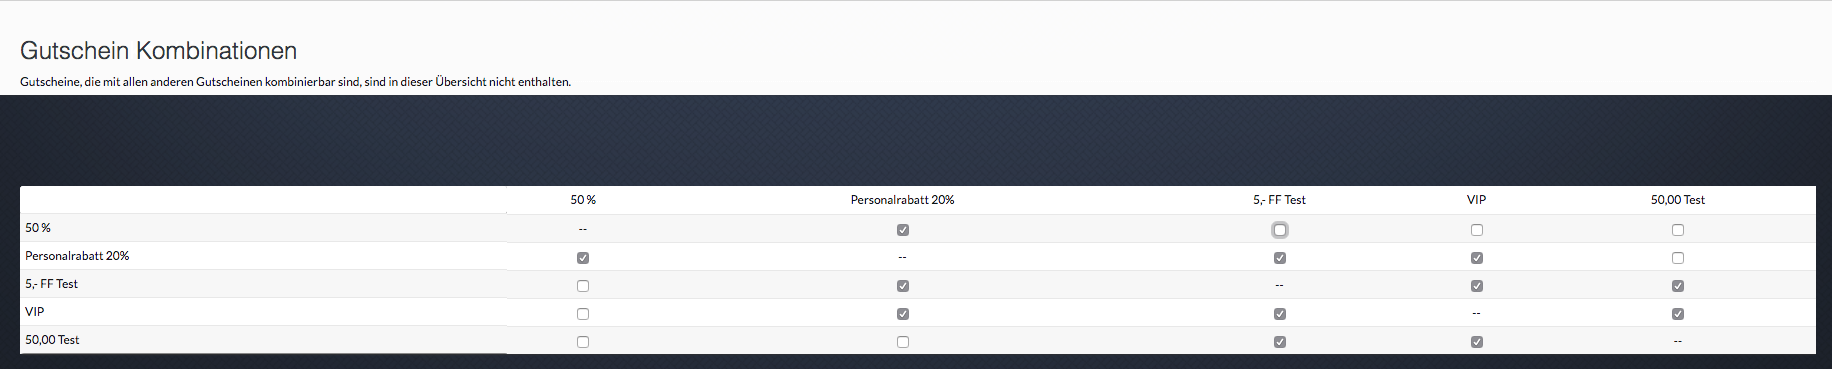Tick 5,- FF Test row 50 % checkbox
The width and height of the screenshot is (1832, 369).
tap(583, 286)
